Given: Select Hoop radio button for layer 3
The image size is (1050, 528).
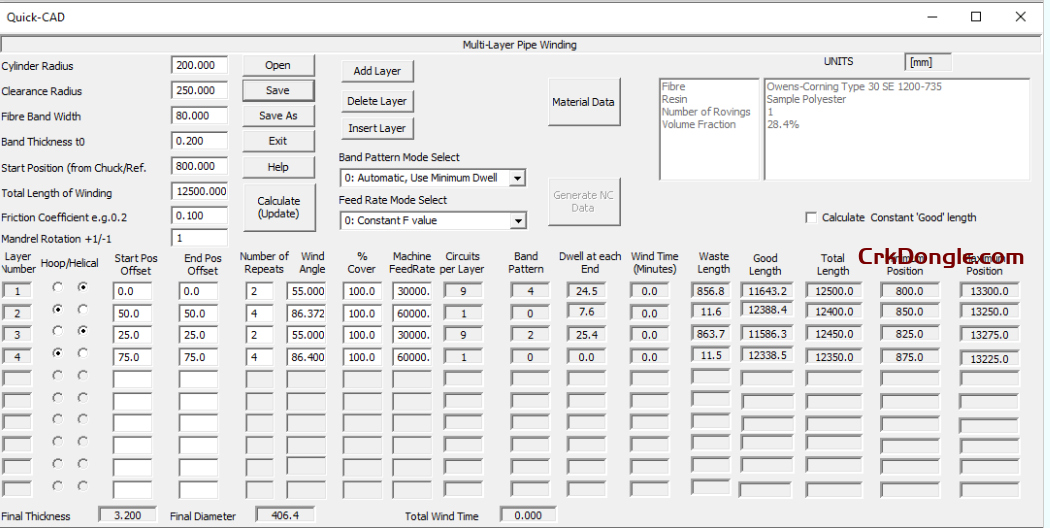Looking at the screenshot, I should [58, 331].
